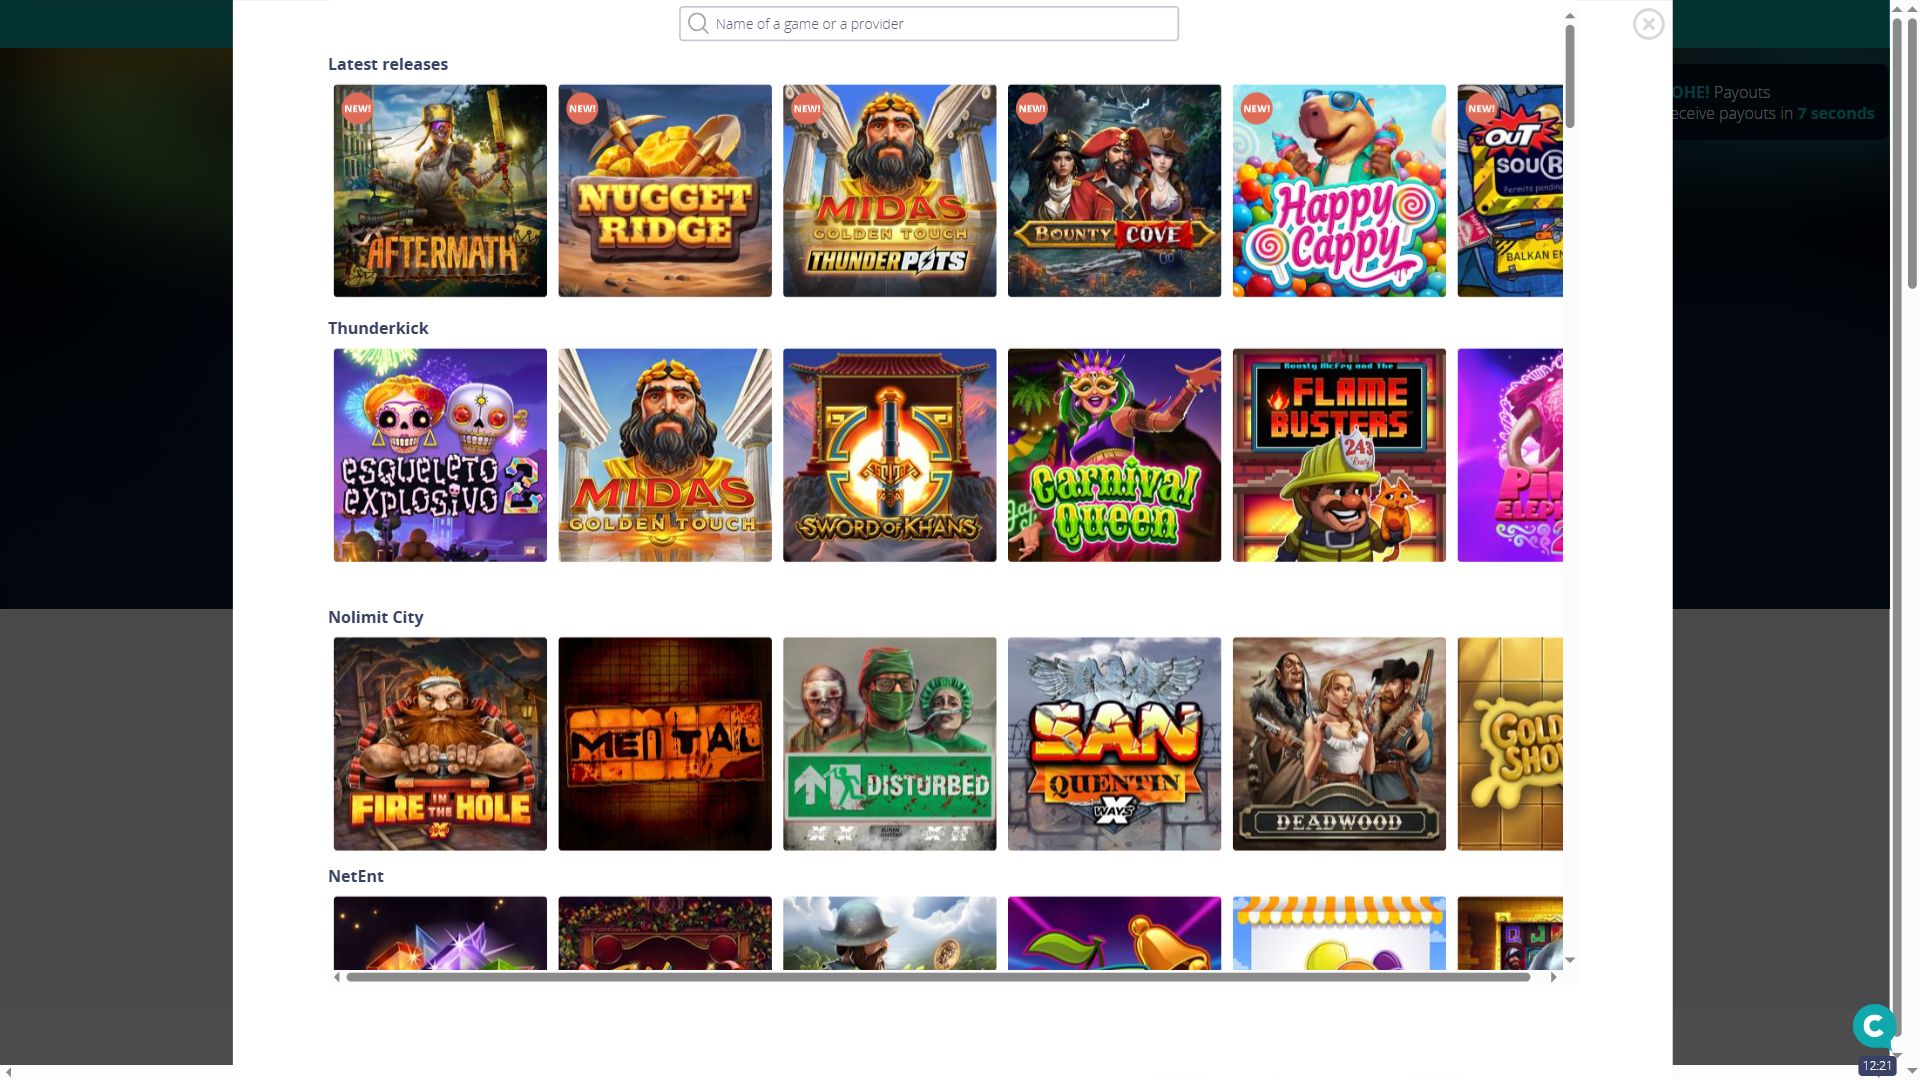The height and width of the screenshot is (1080, 1920).
Task: Click the Nolimit City provider heading
Action: click(x=376, y=617)
